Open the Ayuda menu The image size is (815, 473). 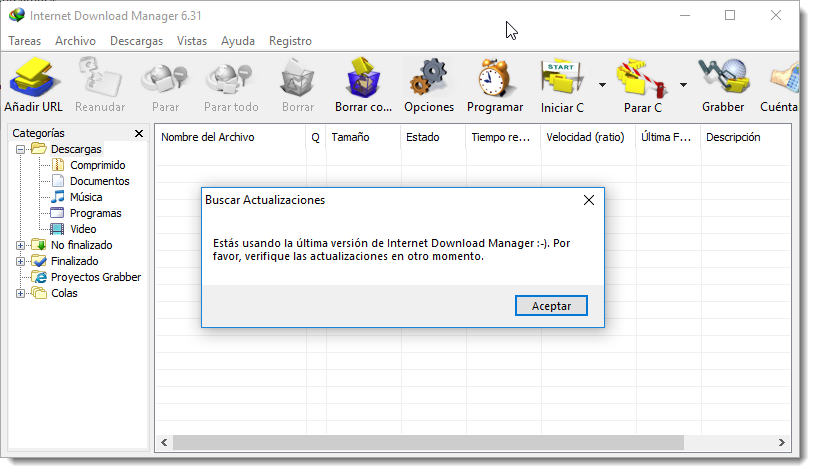pyautogui.click(x=238, y=41)
